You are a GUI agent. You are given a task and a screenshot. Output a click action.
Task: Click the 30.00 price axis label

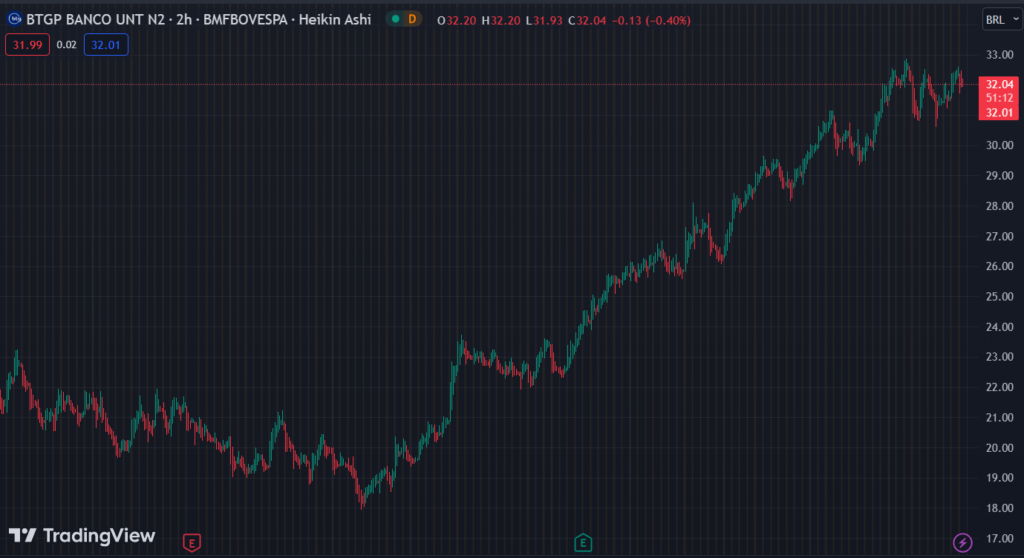(999, 145)
